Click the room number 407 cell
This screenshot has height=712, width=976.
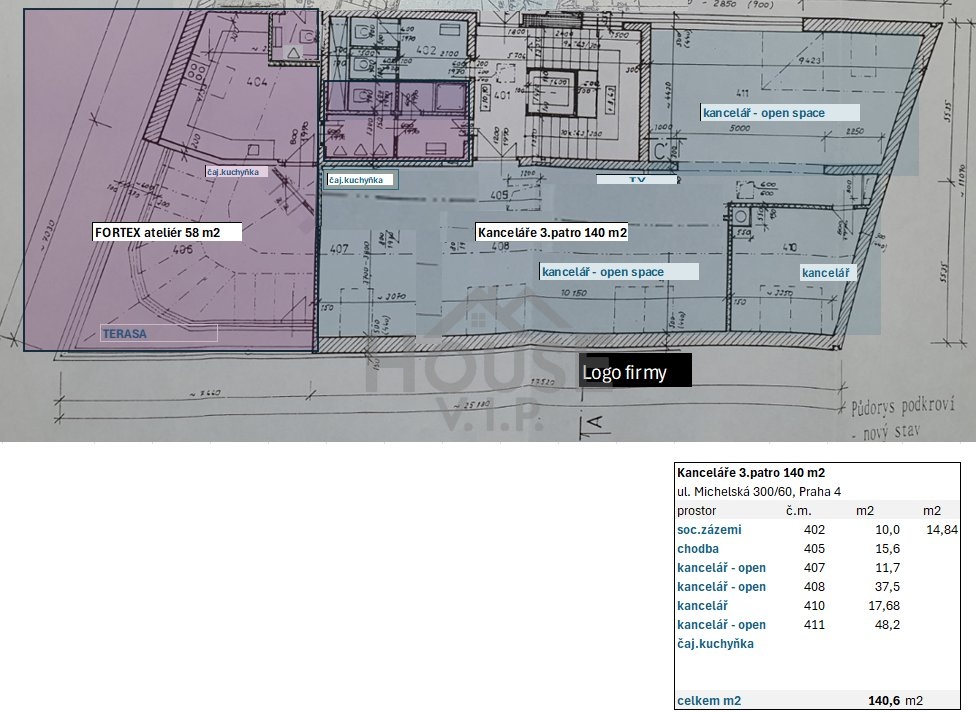(814, 568)
